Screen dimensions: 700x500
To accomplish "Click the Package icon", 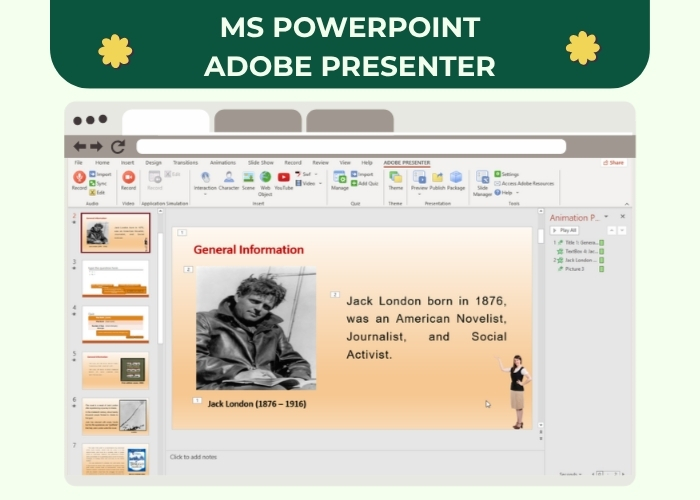I will [456, 177].
